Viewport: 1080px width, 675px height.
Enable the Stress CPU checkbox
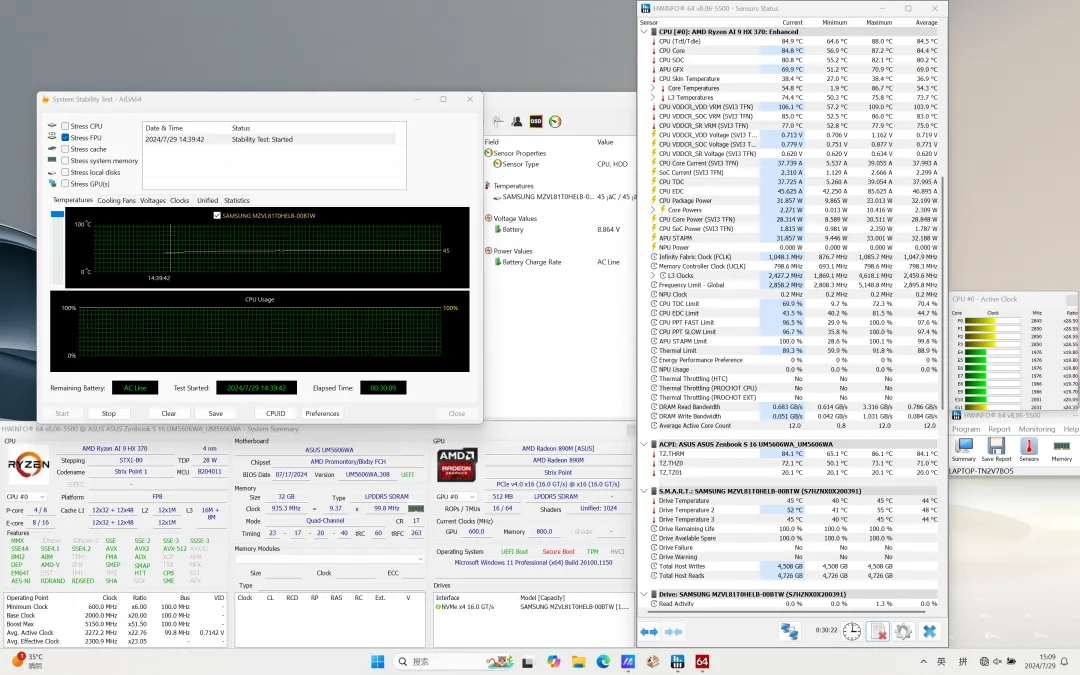(65, 126)
